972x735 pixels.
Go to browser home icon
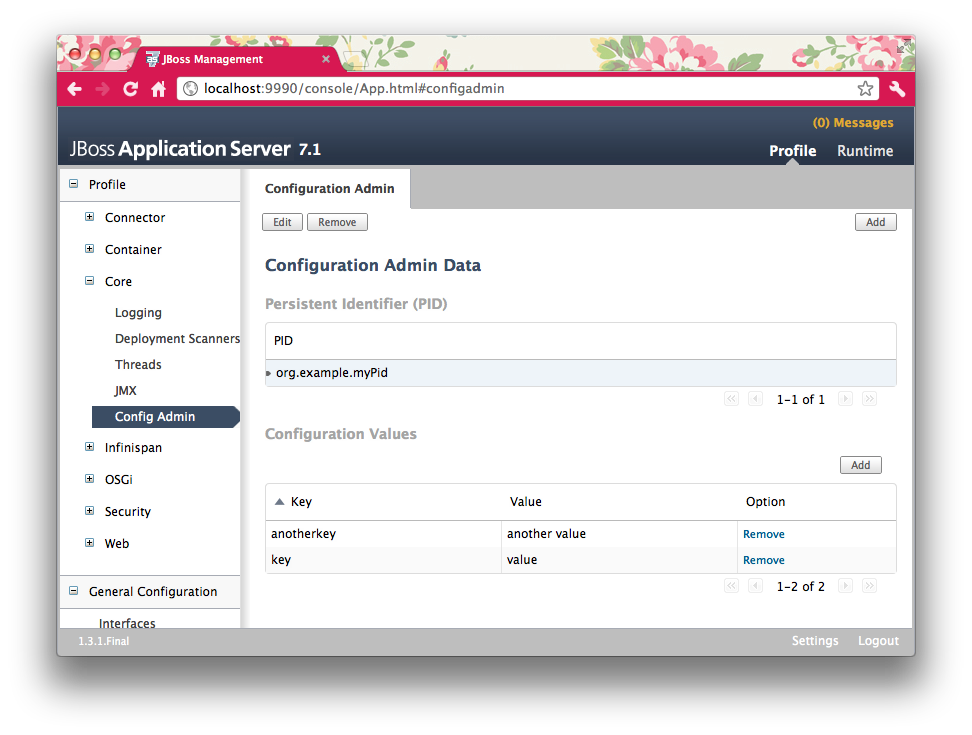coord(159,89)
